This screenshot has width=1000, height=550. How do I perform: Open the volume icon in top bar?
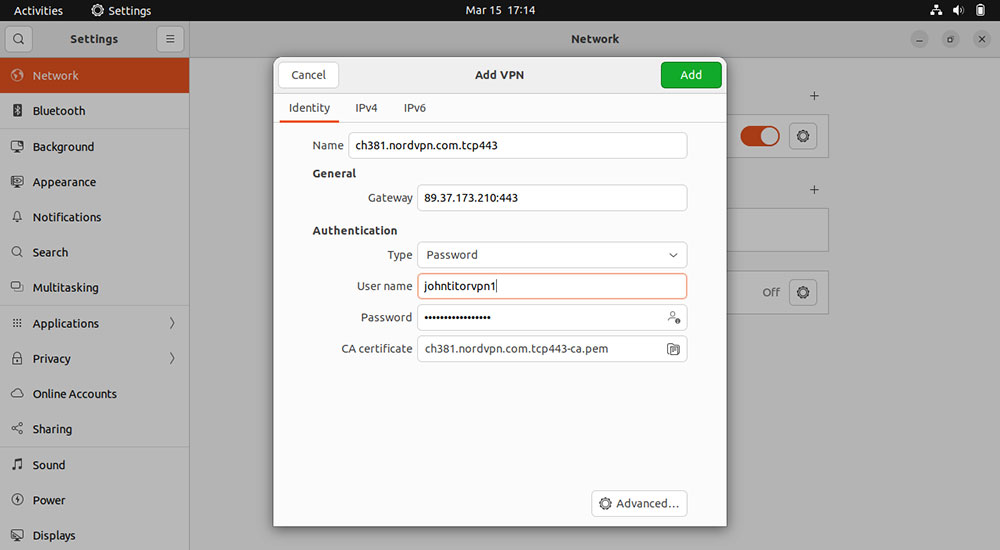click(x=958, y=10)
